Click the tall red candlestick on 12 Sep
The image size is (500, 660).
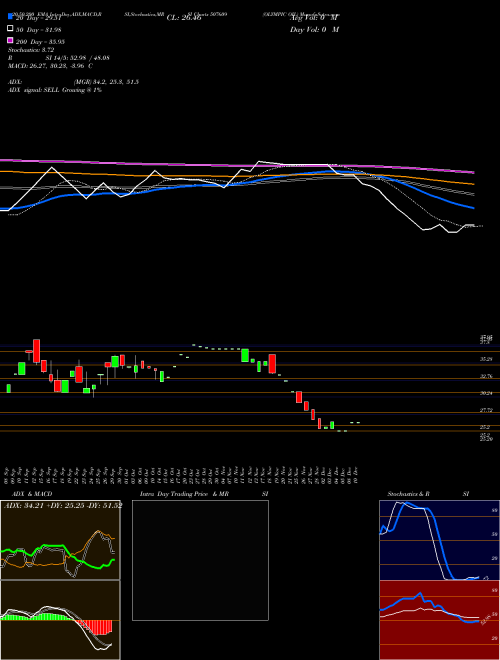(x=37, y=351)
